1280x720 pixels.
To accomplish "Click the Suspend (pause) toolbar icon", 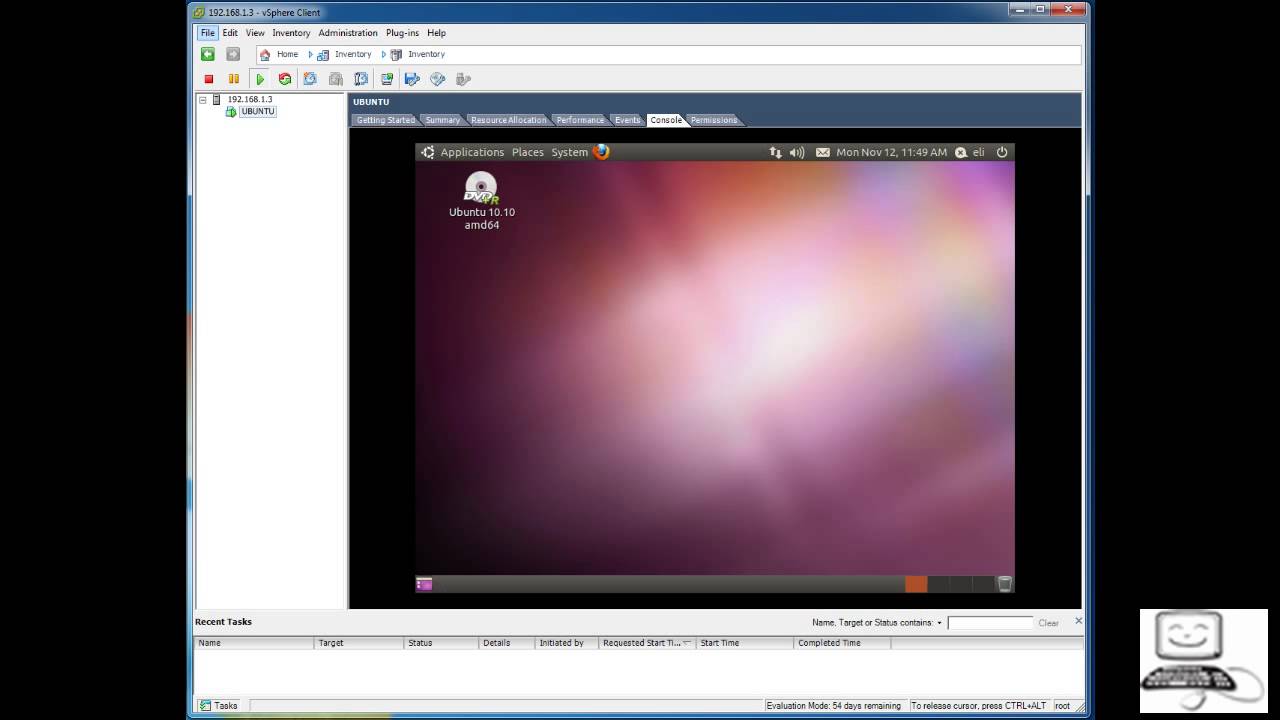I will pyautogui.click(x=234, y=79).
